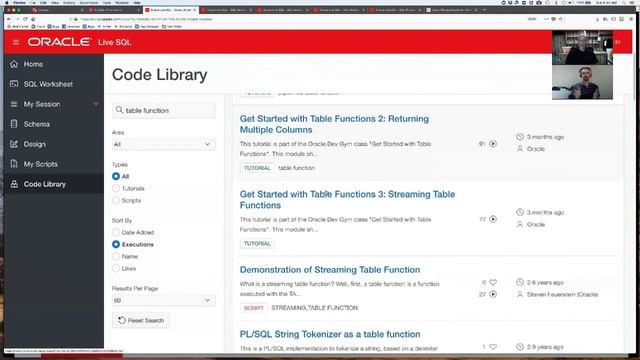The width and height of the screenshot is (640, 360).
Task: Click the Code Library page heading
Action: (x=160, y=75)
